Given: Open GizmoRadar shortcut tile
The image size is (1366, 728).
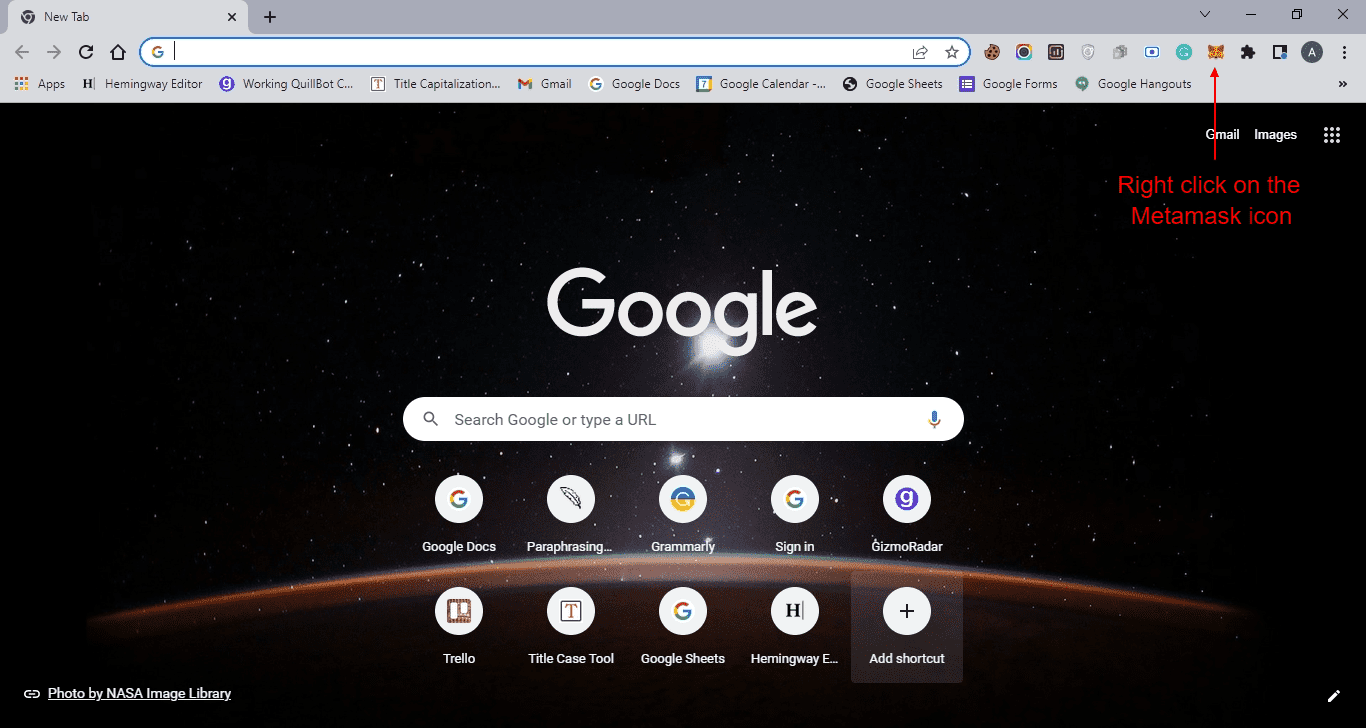Looking at the screenshot, I should pyautogui.click(x=907, y=516).
